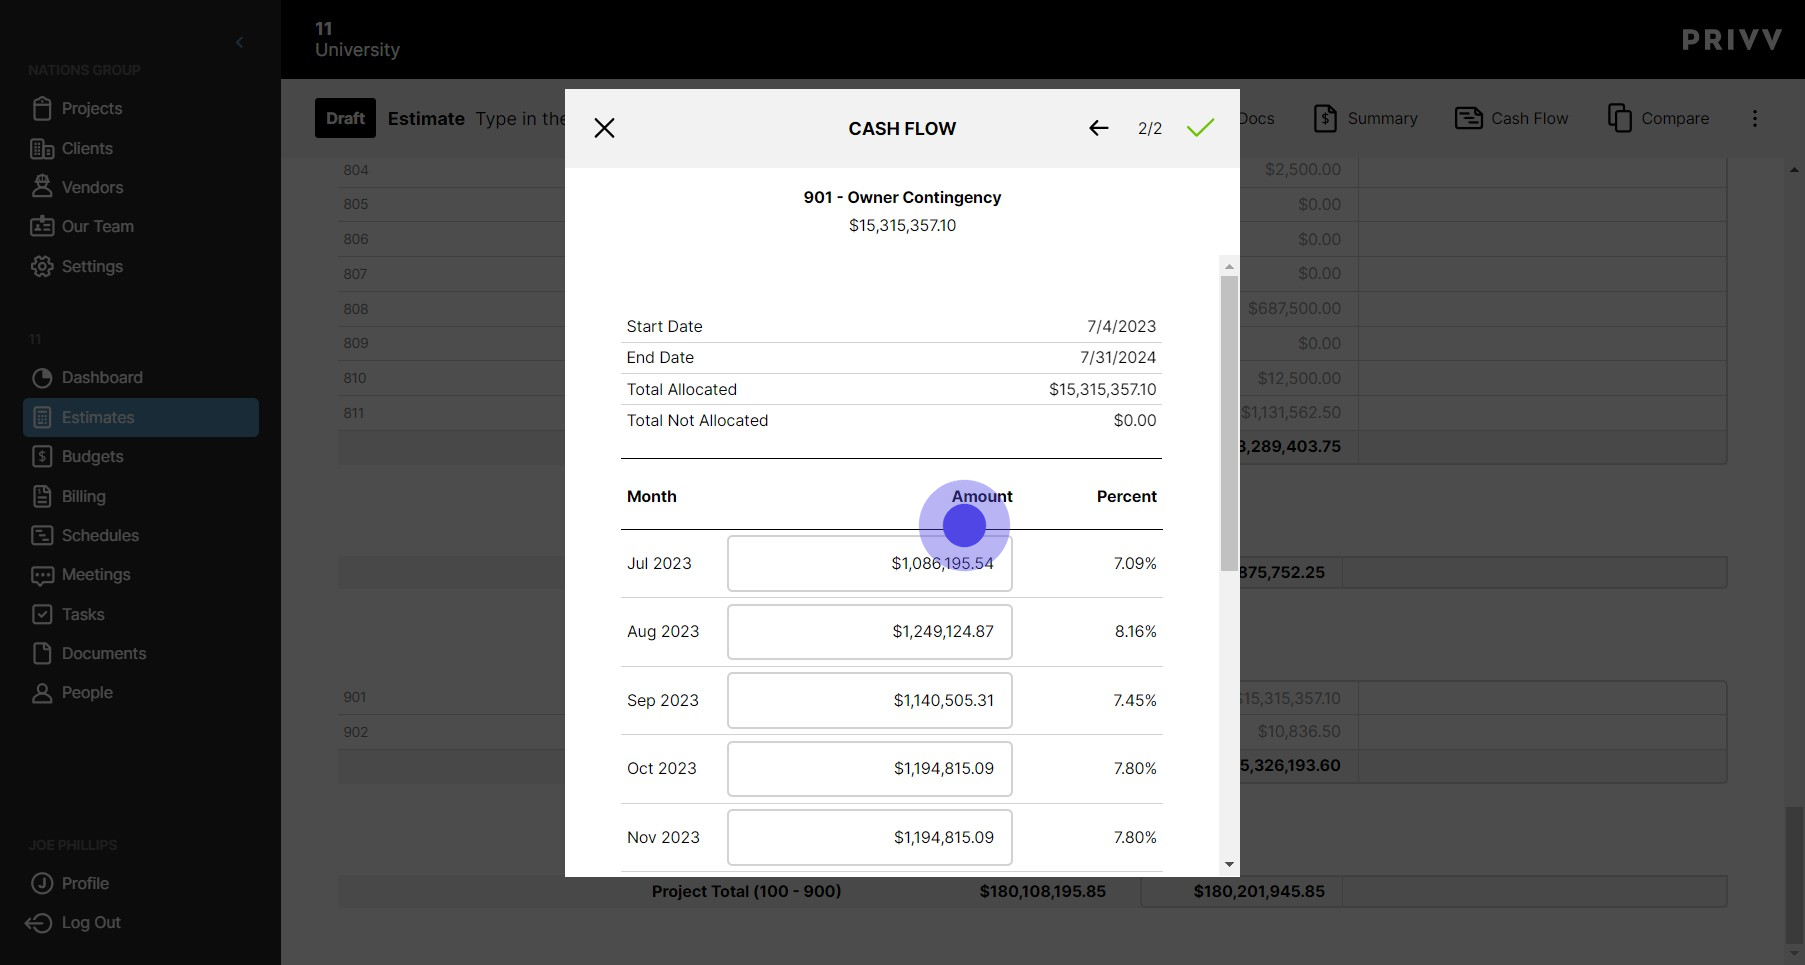Open Billing page
Screen dimensions: 1805x965
pos(83,496)
